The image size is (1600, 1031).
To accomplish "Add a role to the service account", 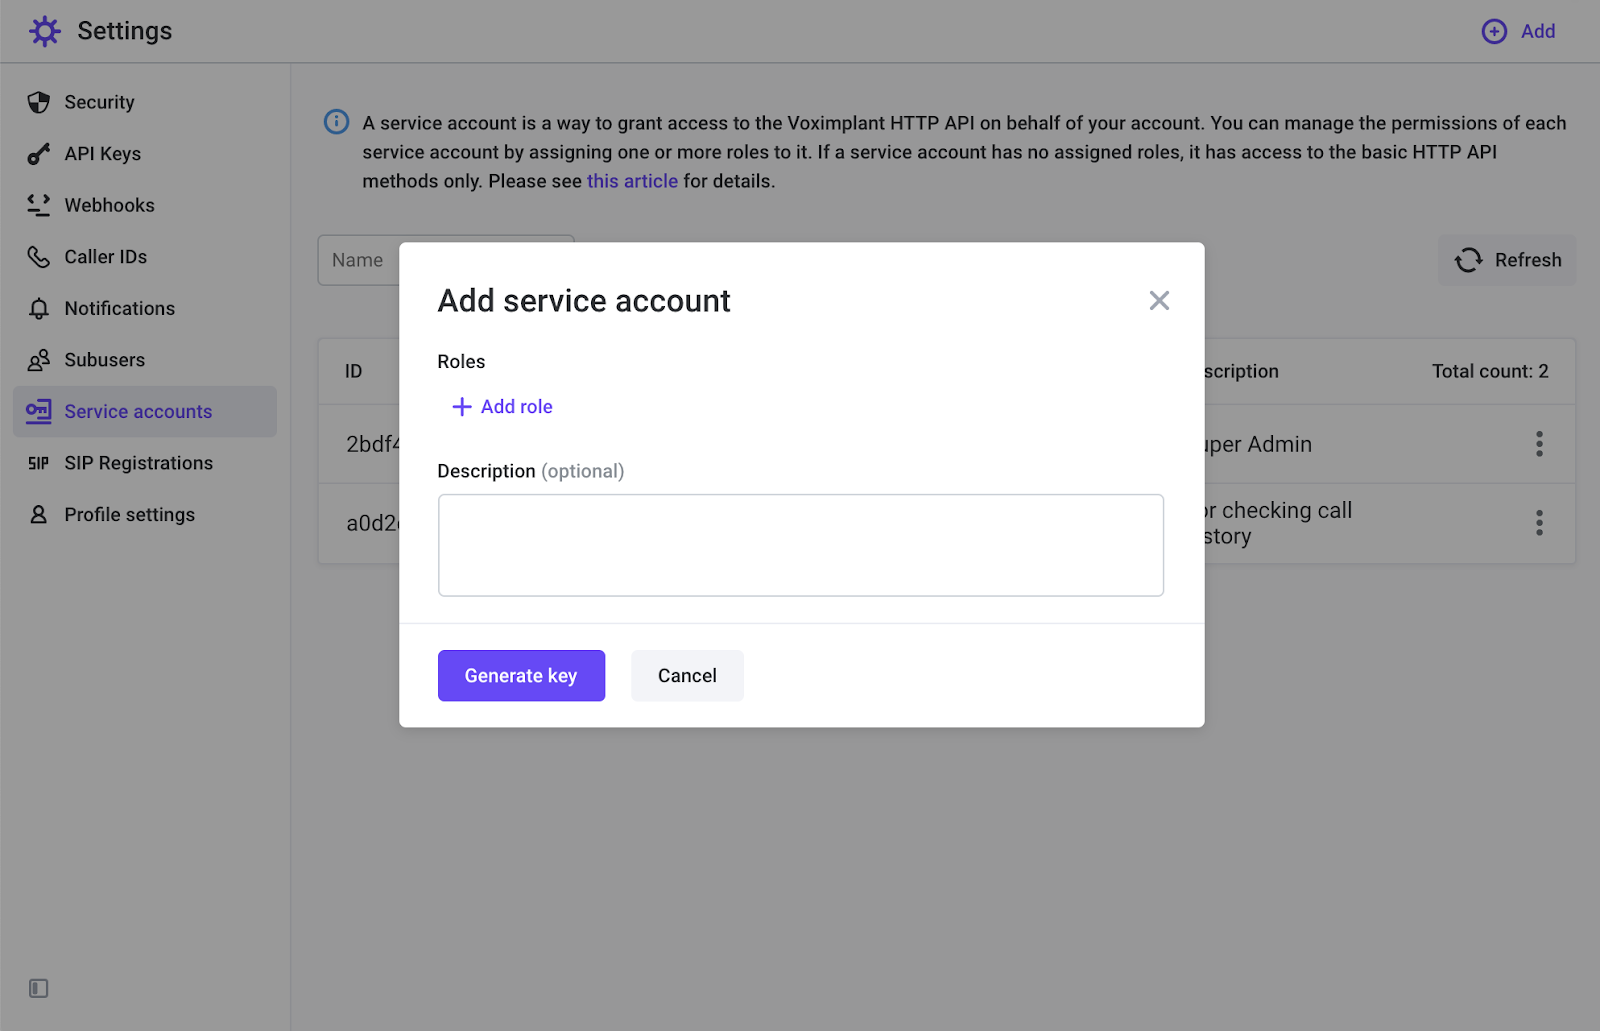I will click(x=502, y=407).
